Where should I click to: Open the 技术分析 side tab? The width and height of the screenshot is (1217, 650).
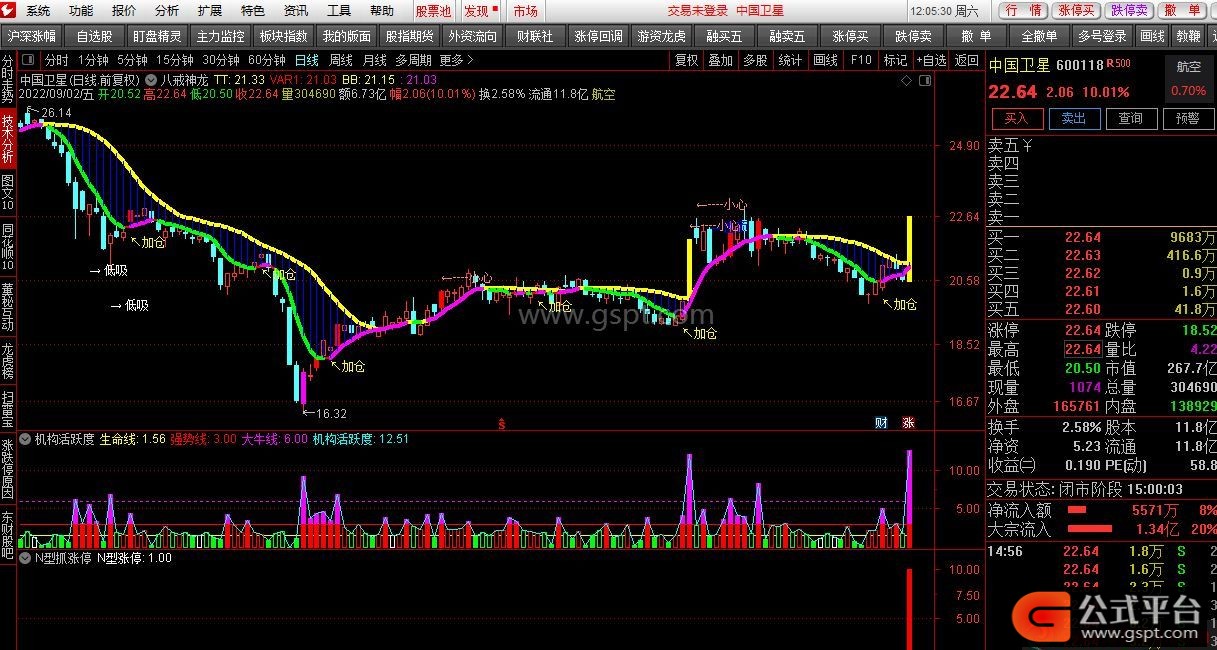(8, 139)
